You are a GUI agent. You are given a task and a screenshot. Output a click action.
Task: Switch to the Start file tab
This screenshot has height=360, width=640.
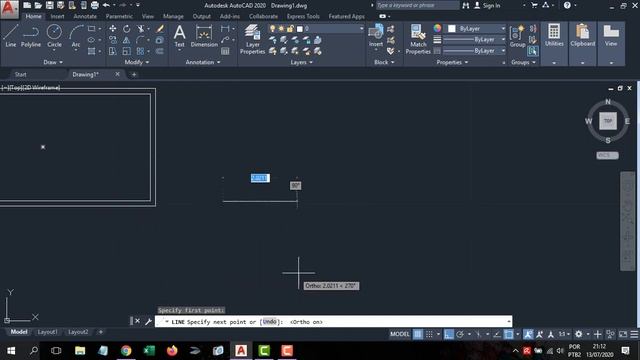pyautogui.click(x=20, y=74)
